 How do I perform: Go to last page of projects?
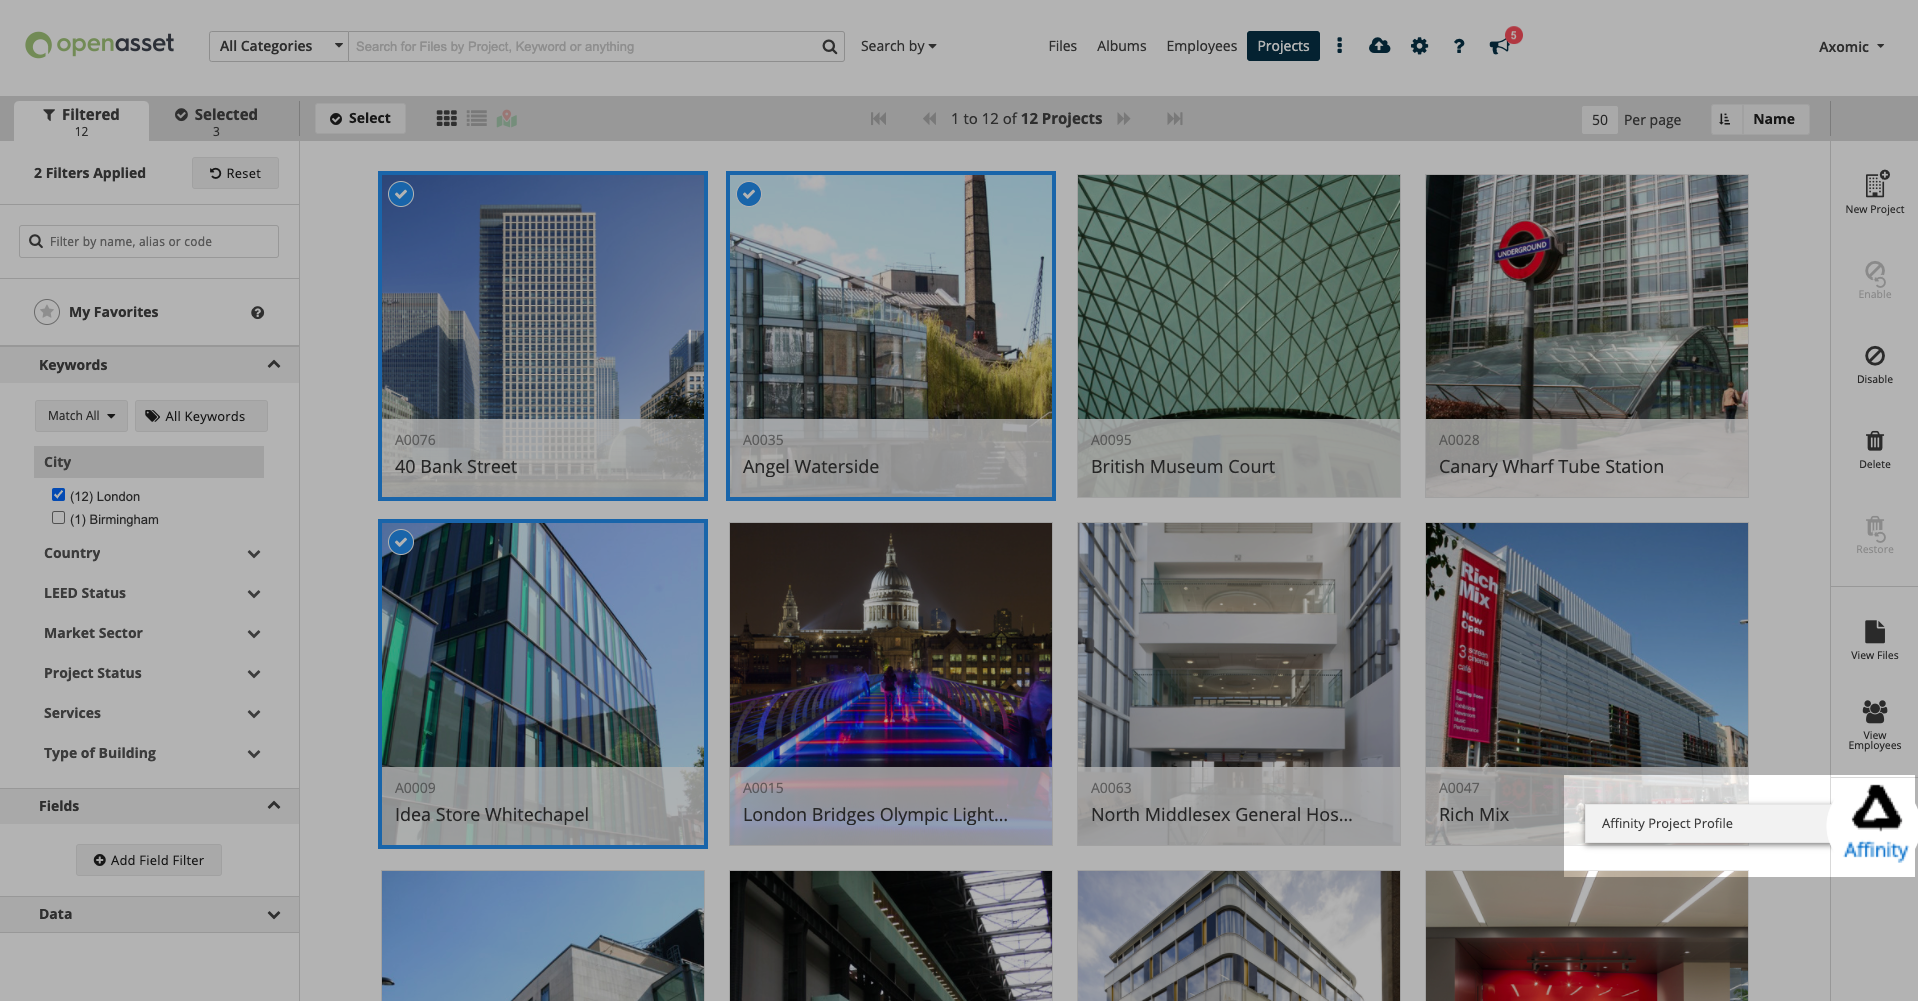click(1175, 119)
